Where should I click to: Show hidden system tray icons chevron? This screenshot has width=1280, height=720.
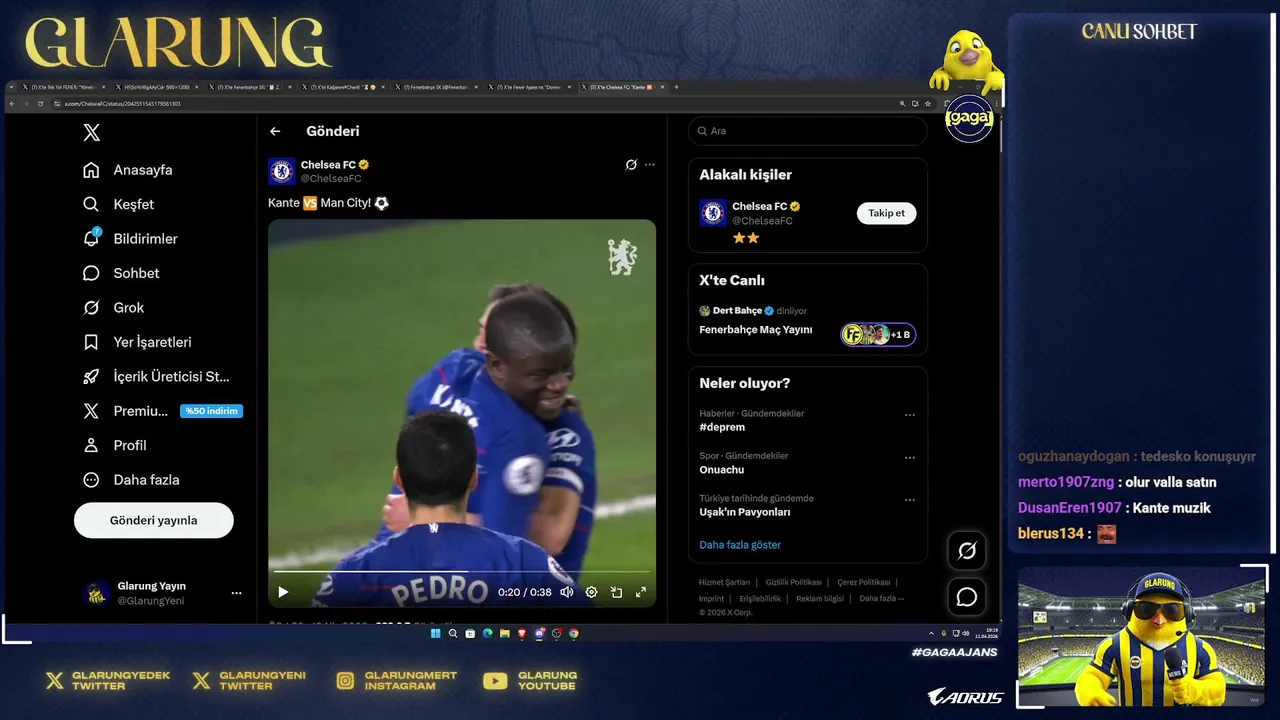pos(931,633)
